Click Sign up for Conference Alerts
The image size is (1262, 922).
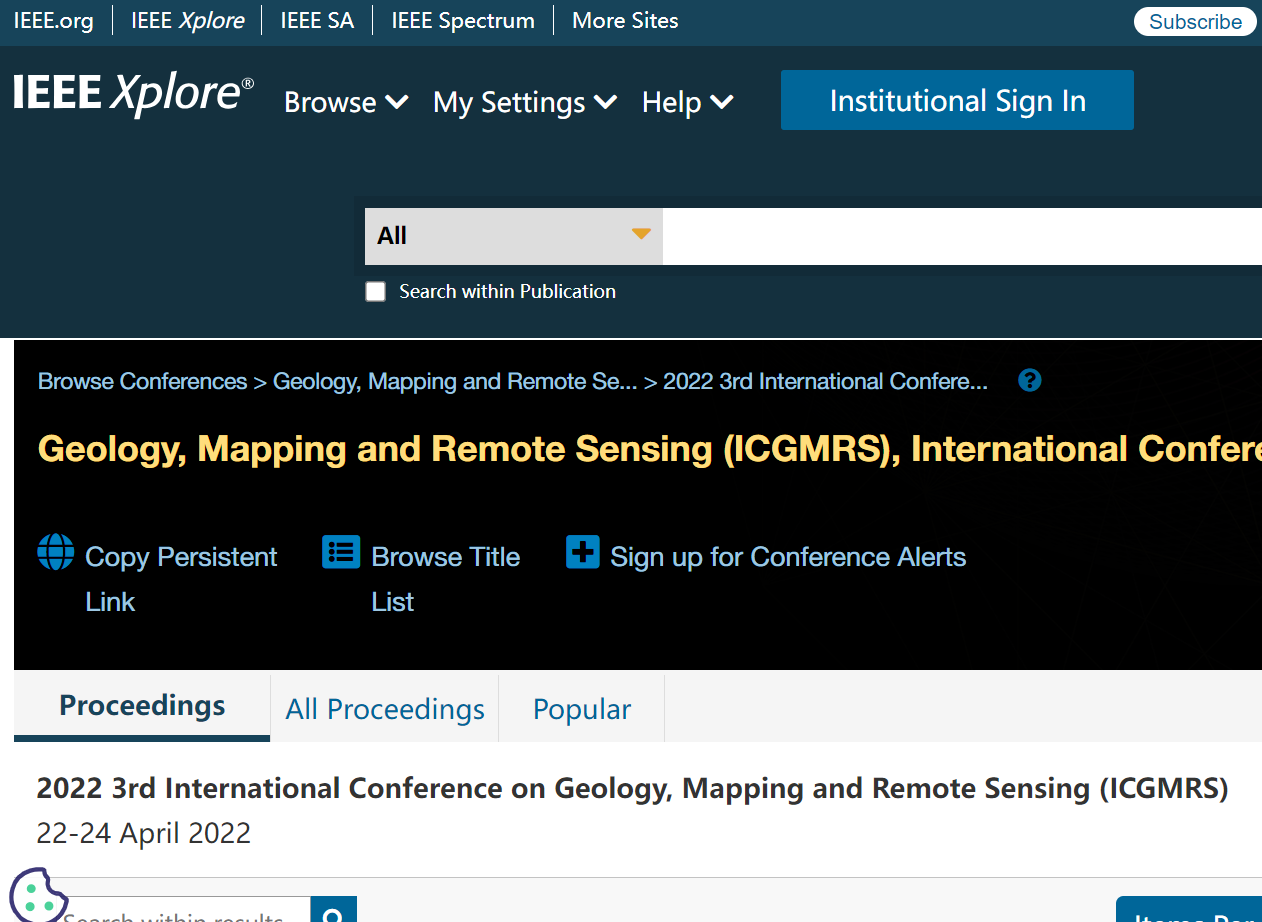[788, 557]
